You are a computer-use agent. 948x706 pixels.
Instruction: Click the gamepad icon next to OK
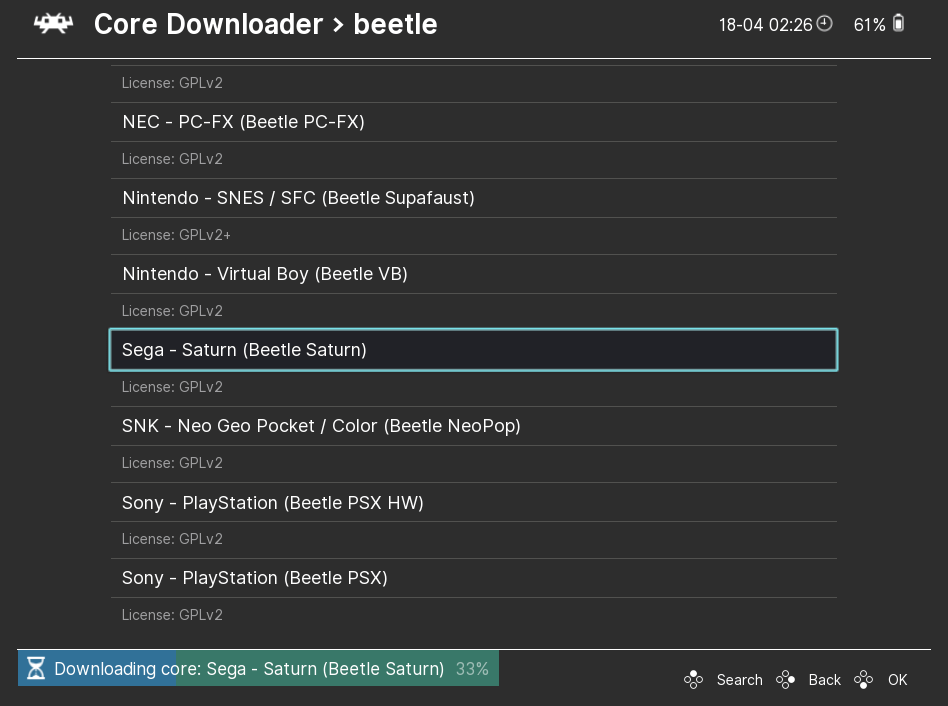point(863,679)
